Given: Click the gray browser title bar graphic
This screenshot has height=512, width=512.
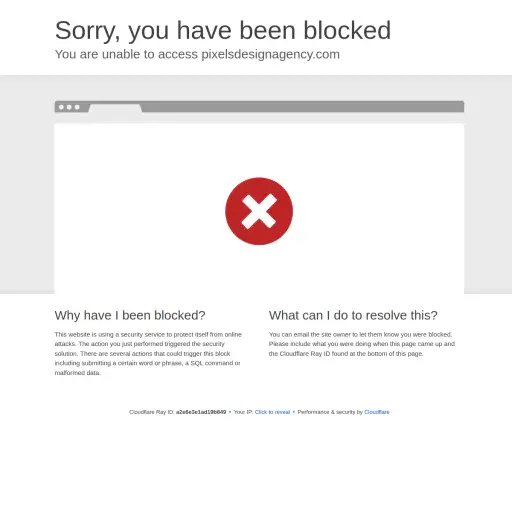Looking at the screenshot, I should point(259,107).
